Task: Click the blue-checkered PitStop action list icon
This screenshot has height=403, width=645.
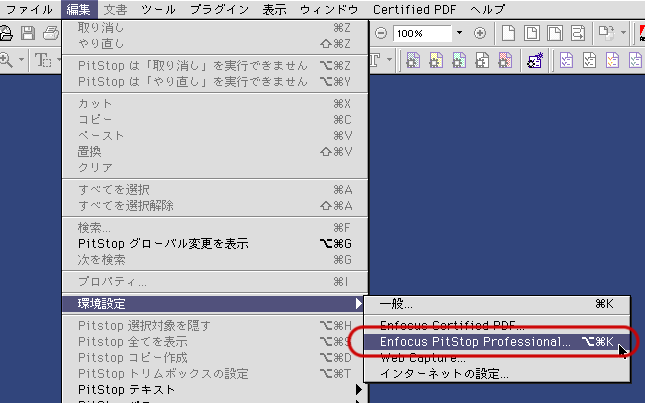Action: tap(413, 60)
